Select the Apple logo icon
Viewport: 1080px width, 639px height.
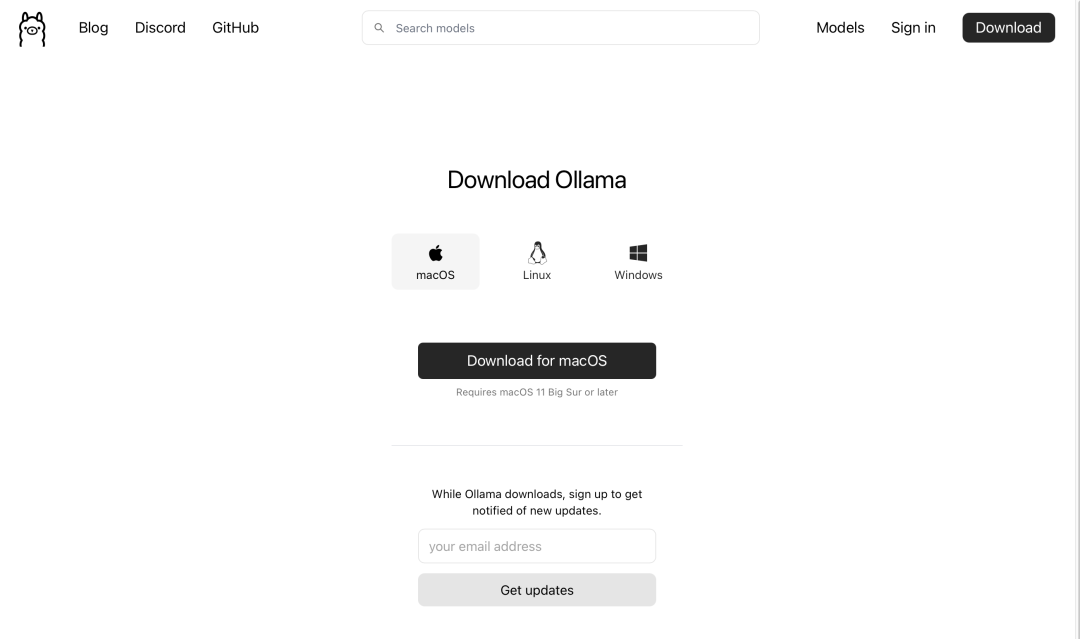click(435, 253)
